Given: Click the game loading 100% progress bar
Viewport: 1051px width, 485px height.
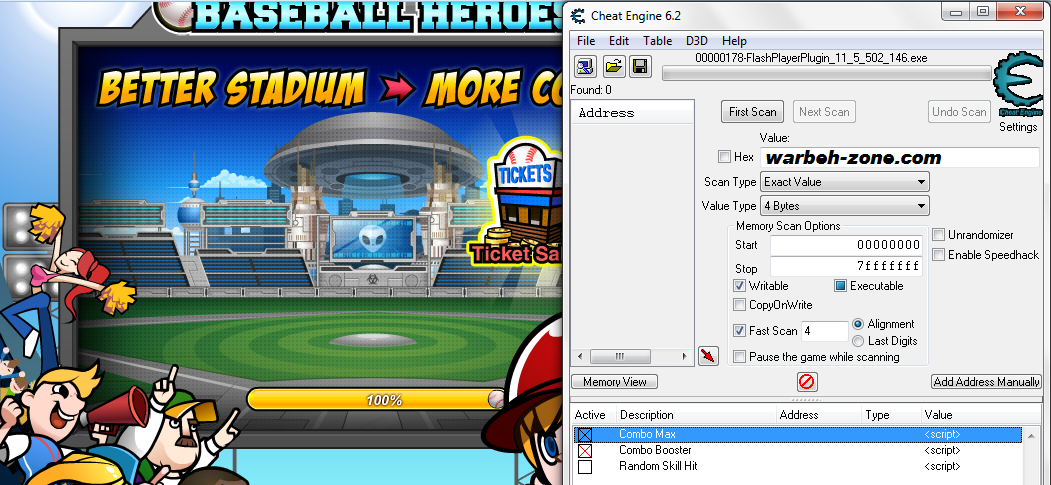Looking at the screenshot, I should tap(375, 400).
